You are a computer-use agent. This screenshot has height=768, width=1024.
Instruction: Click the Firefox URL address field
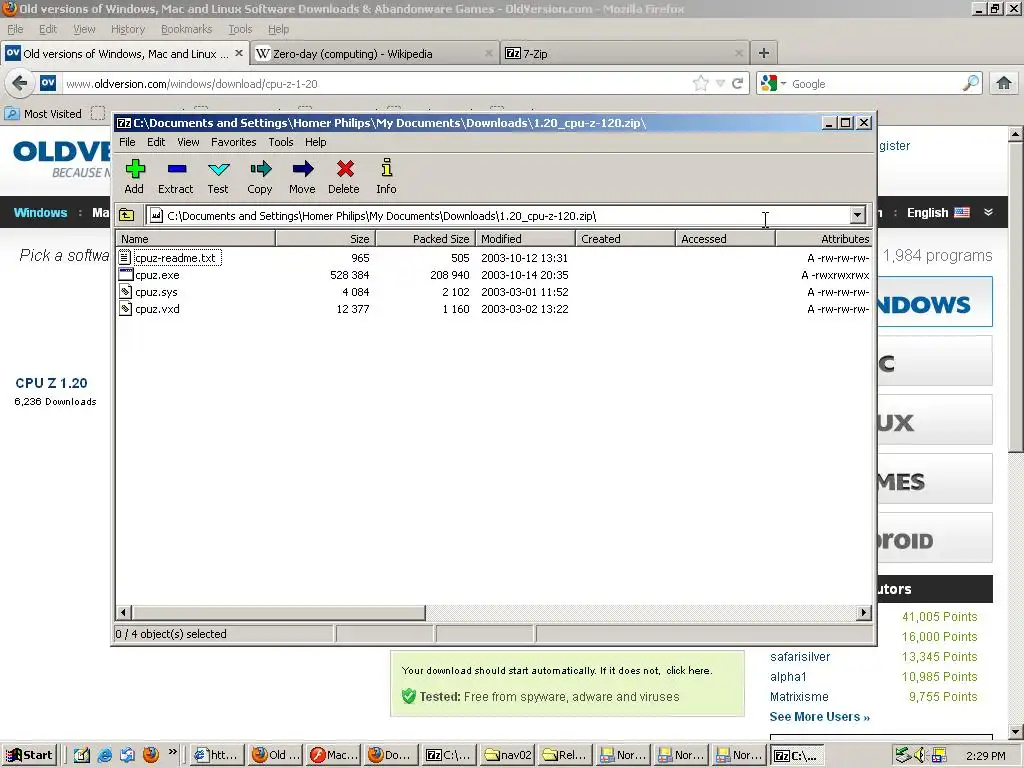tap(376, 84)
